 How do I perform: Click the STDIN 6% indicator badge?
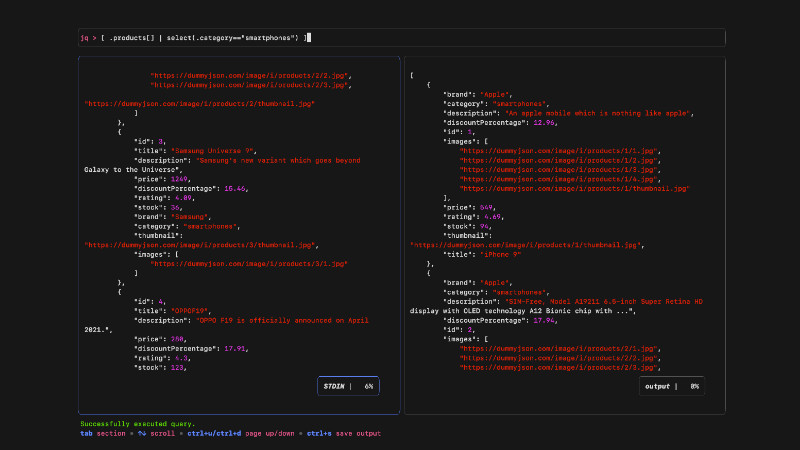pyautogui.click(x=348, y=386)
